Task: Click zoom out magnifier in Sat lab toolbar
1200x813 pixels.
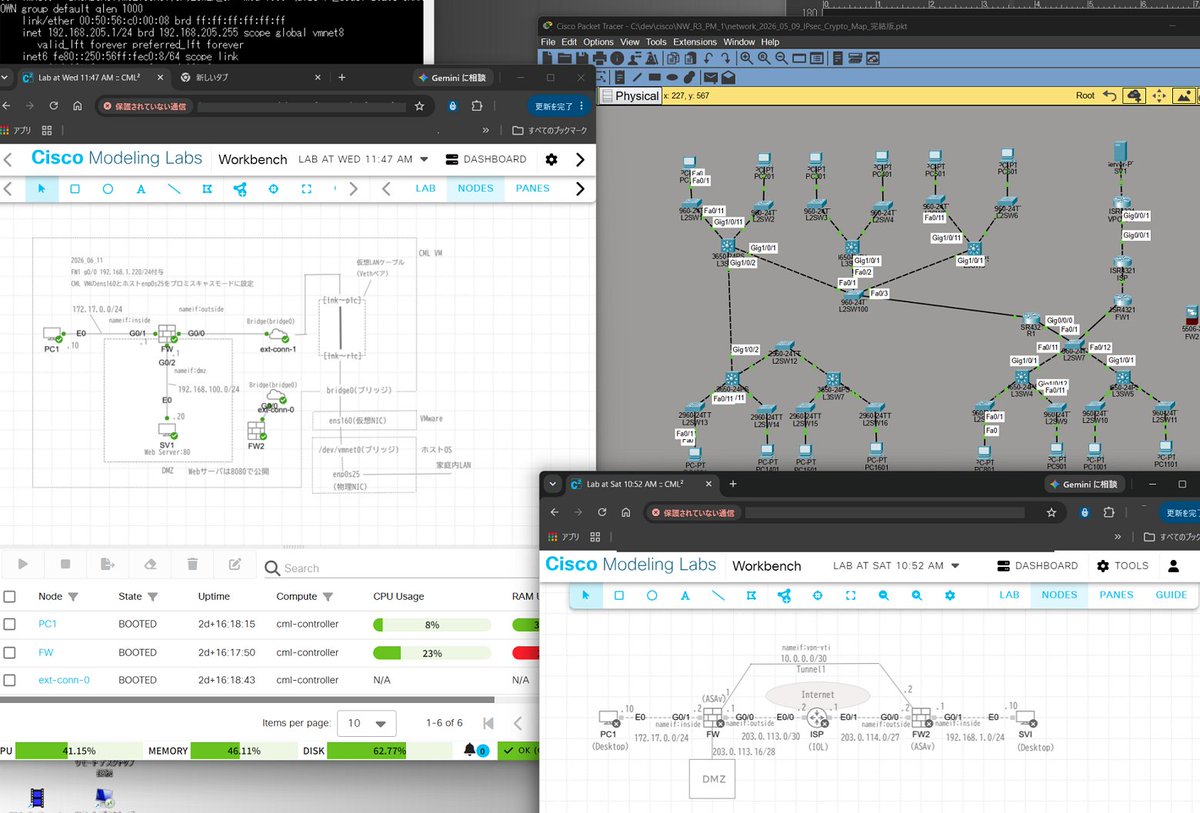Action: tap(883, 595)
